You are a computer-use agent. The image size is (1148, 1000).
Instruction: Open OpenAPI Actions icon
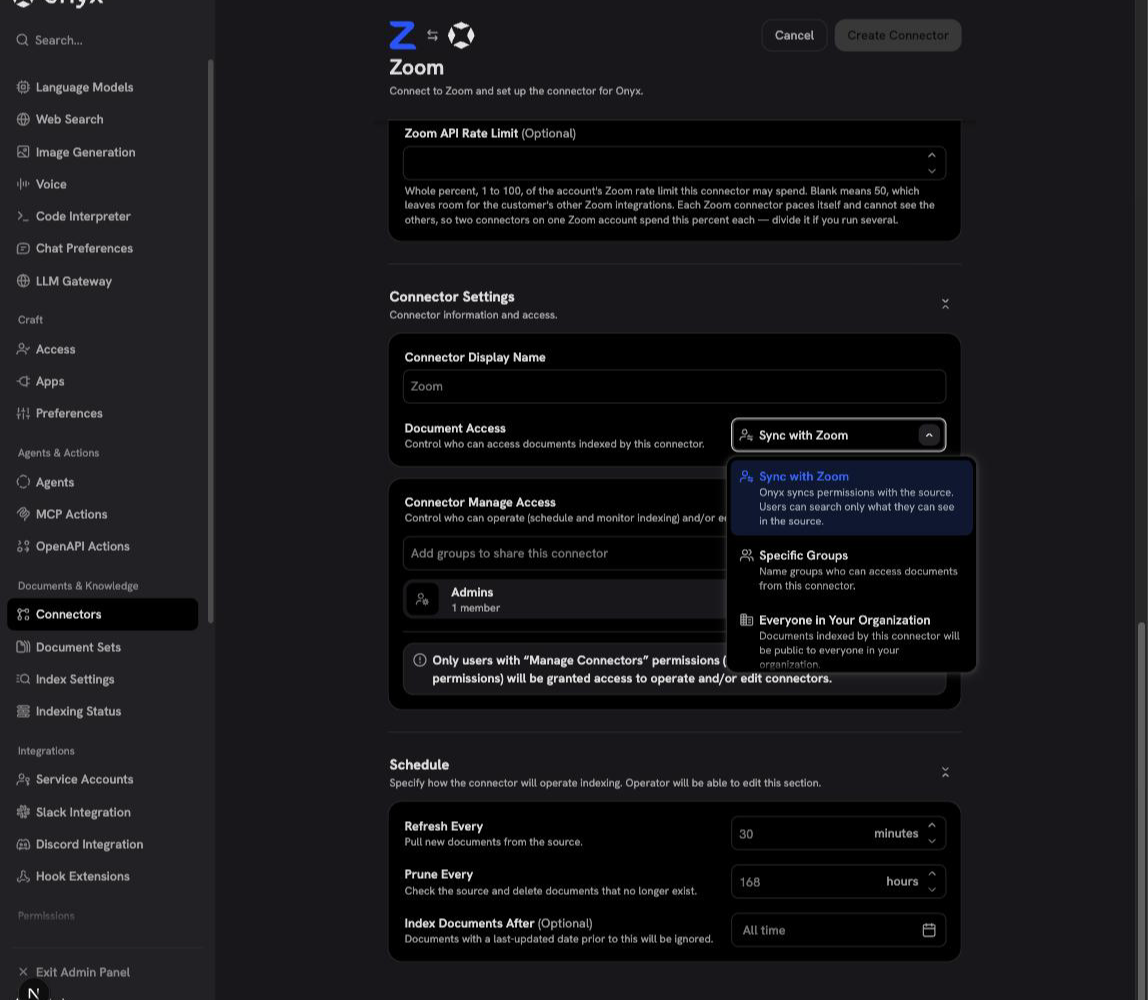(x=23, y=547)
